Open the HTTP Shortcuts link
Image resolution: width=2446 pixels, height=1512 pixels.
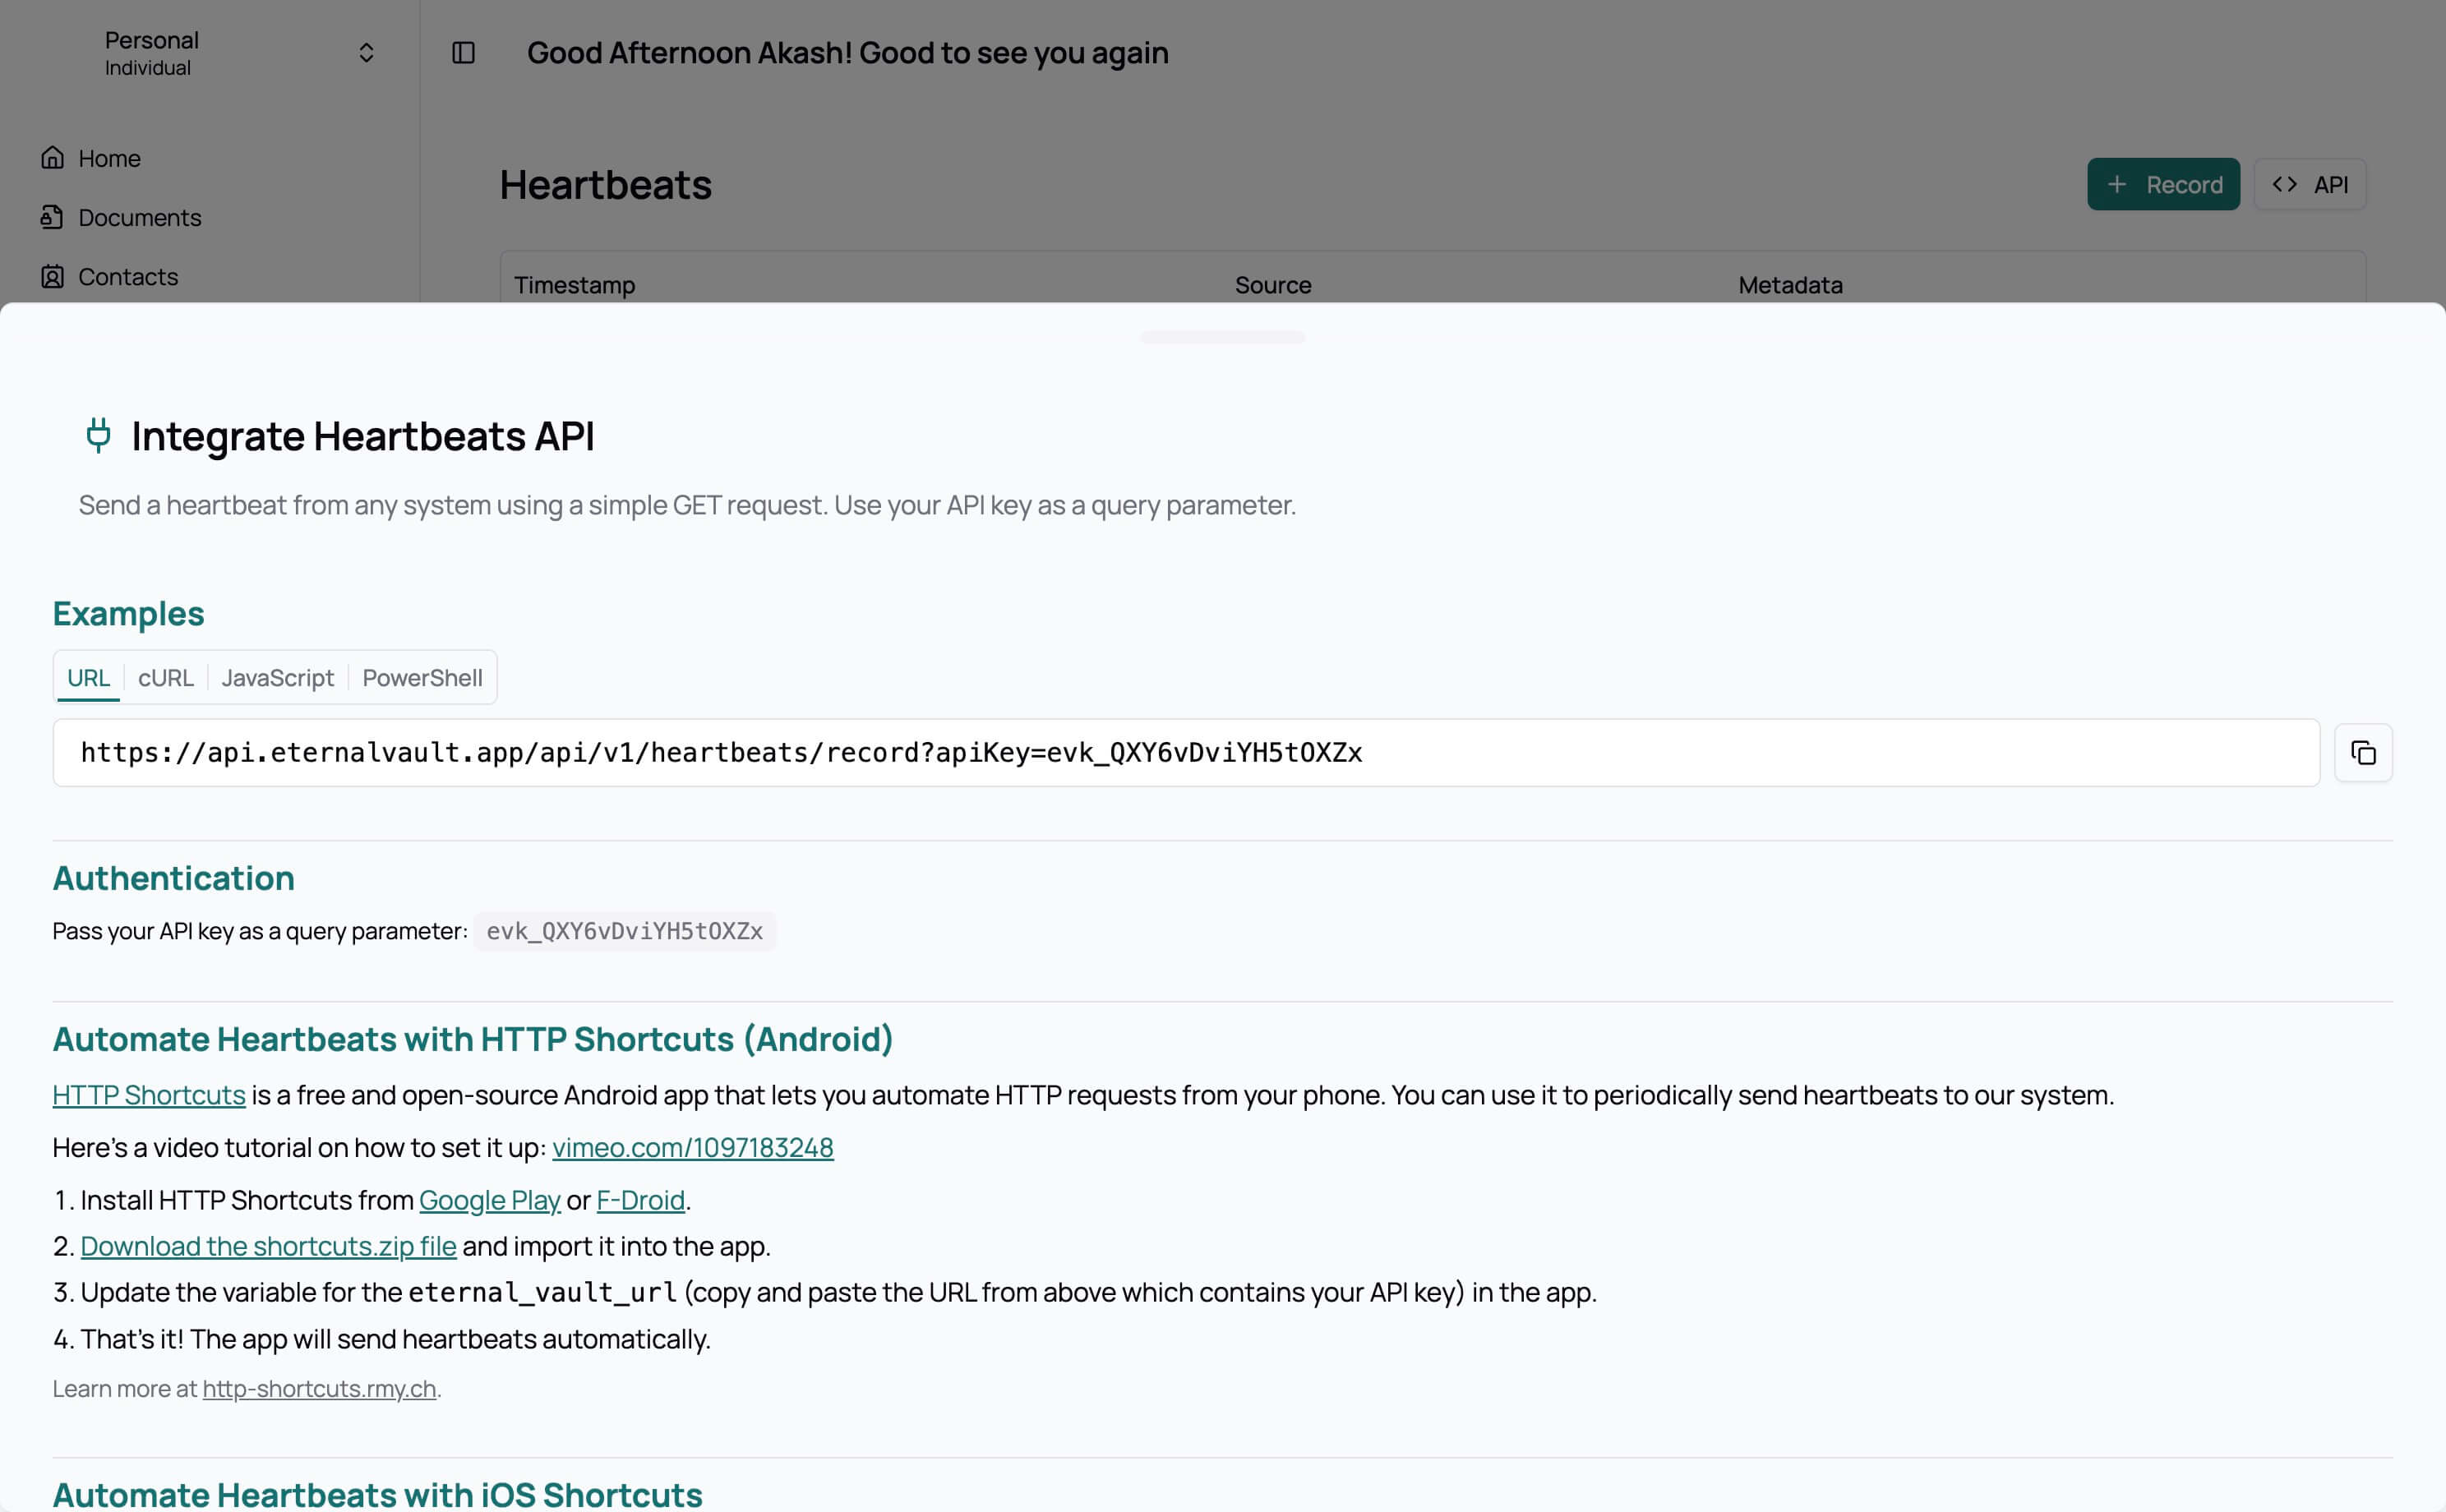point(149,1095)
